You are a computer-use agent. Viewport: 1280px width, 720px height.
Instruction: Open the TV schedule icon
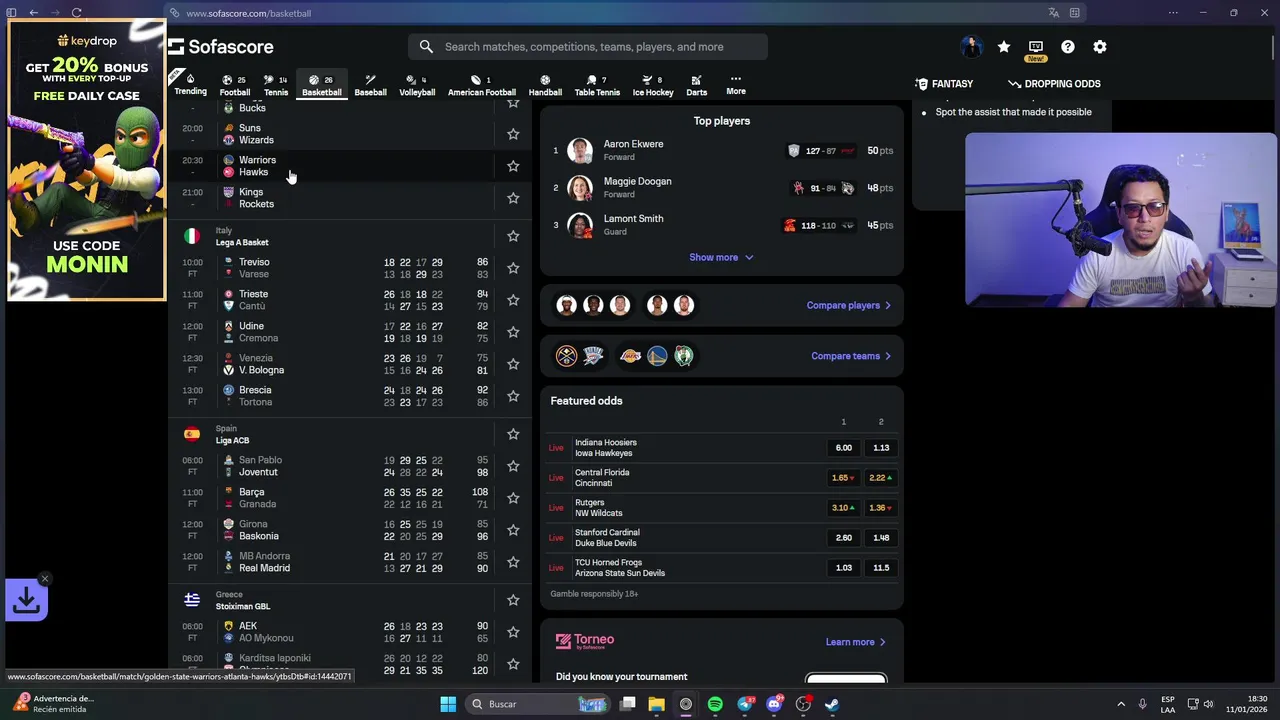1036,47
